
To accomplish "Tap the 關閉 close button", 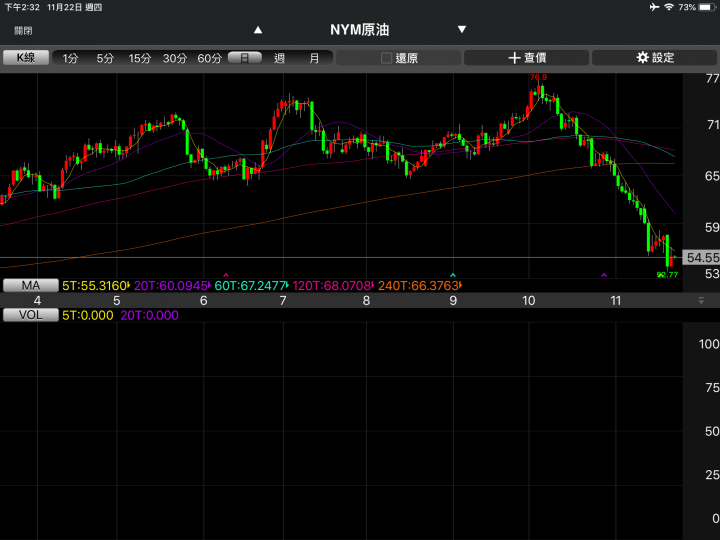I will coord(23,31).
